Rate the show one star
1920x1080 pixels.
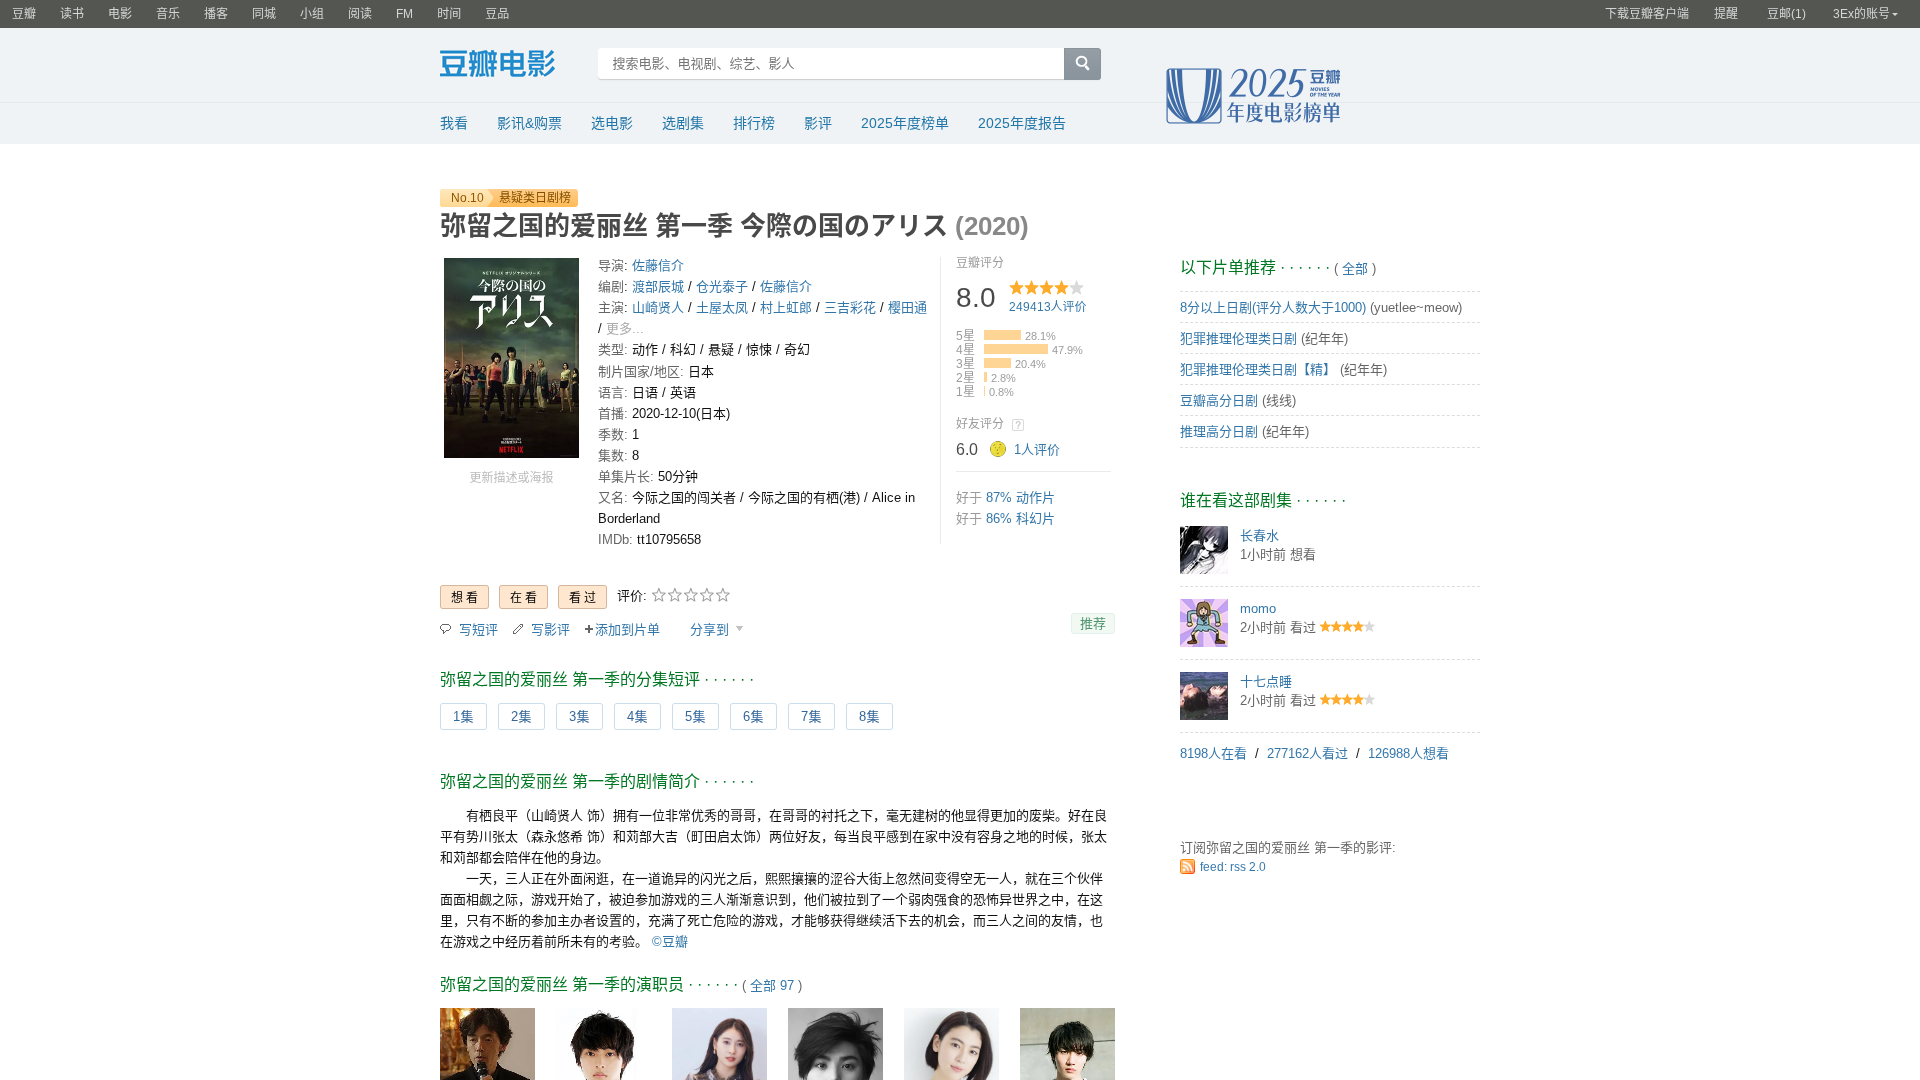point(659,595)
